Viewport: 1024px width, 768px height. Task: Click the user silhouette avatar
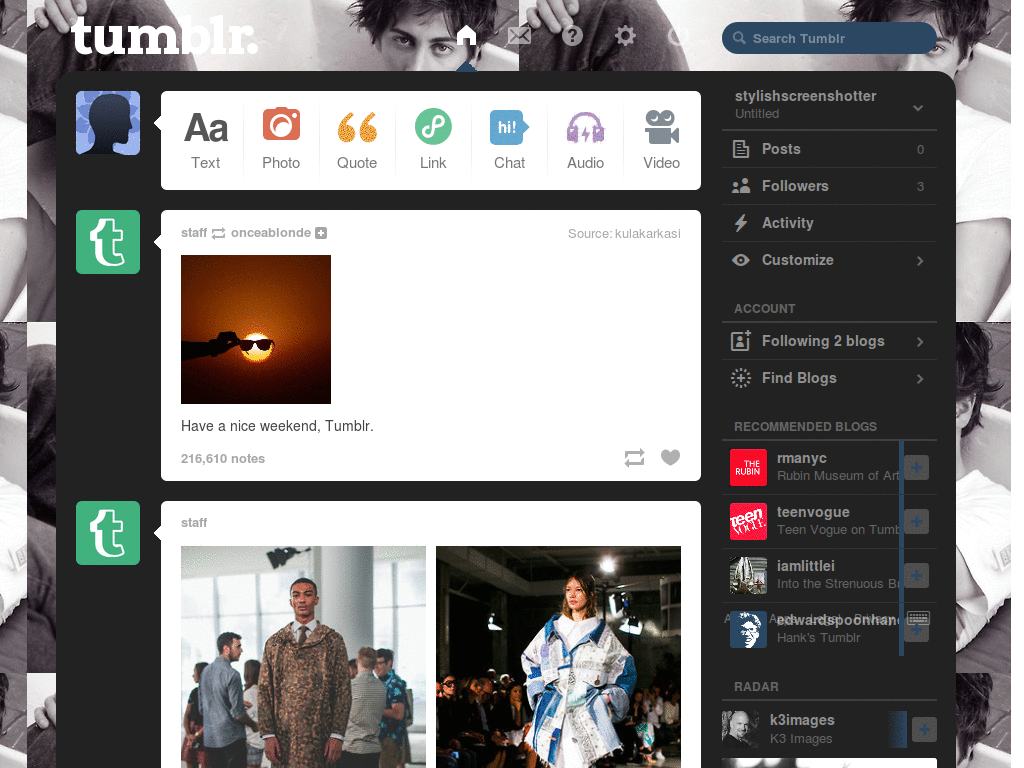[108, 123]
